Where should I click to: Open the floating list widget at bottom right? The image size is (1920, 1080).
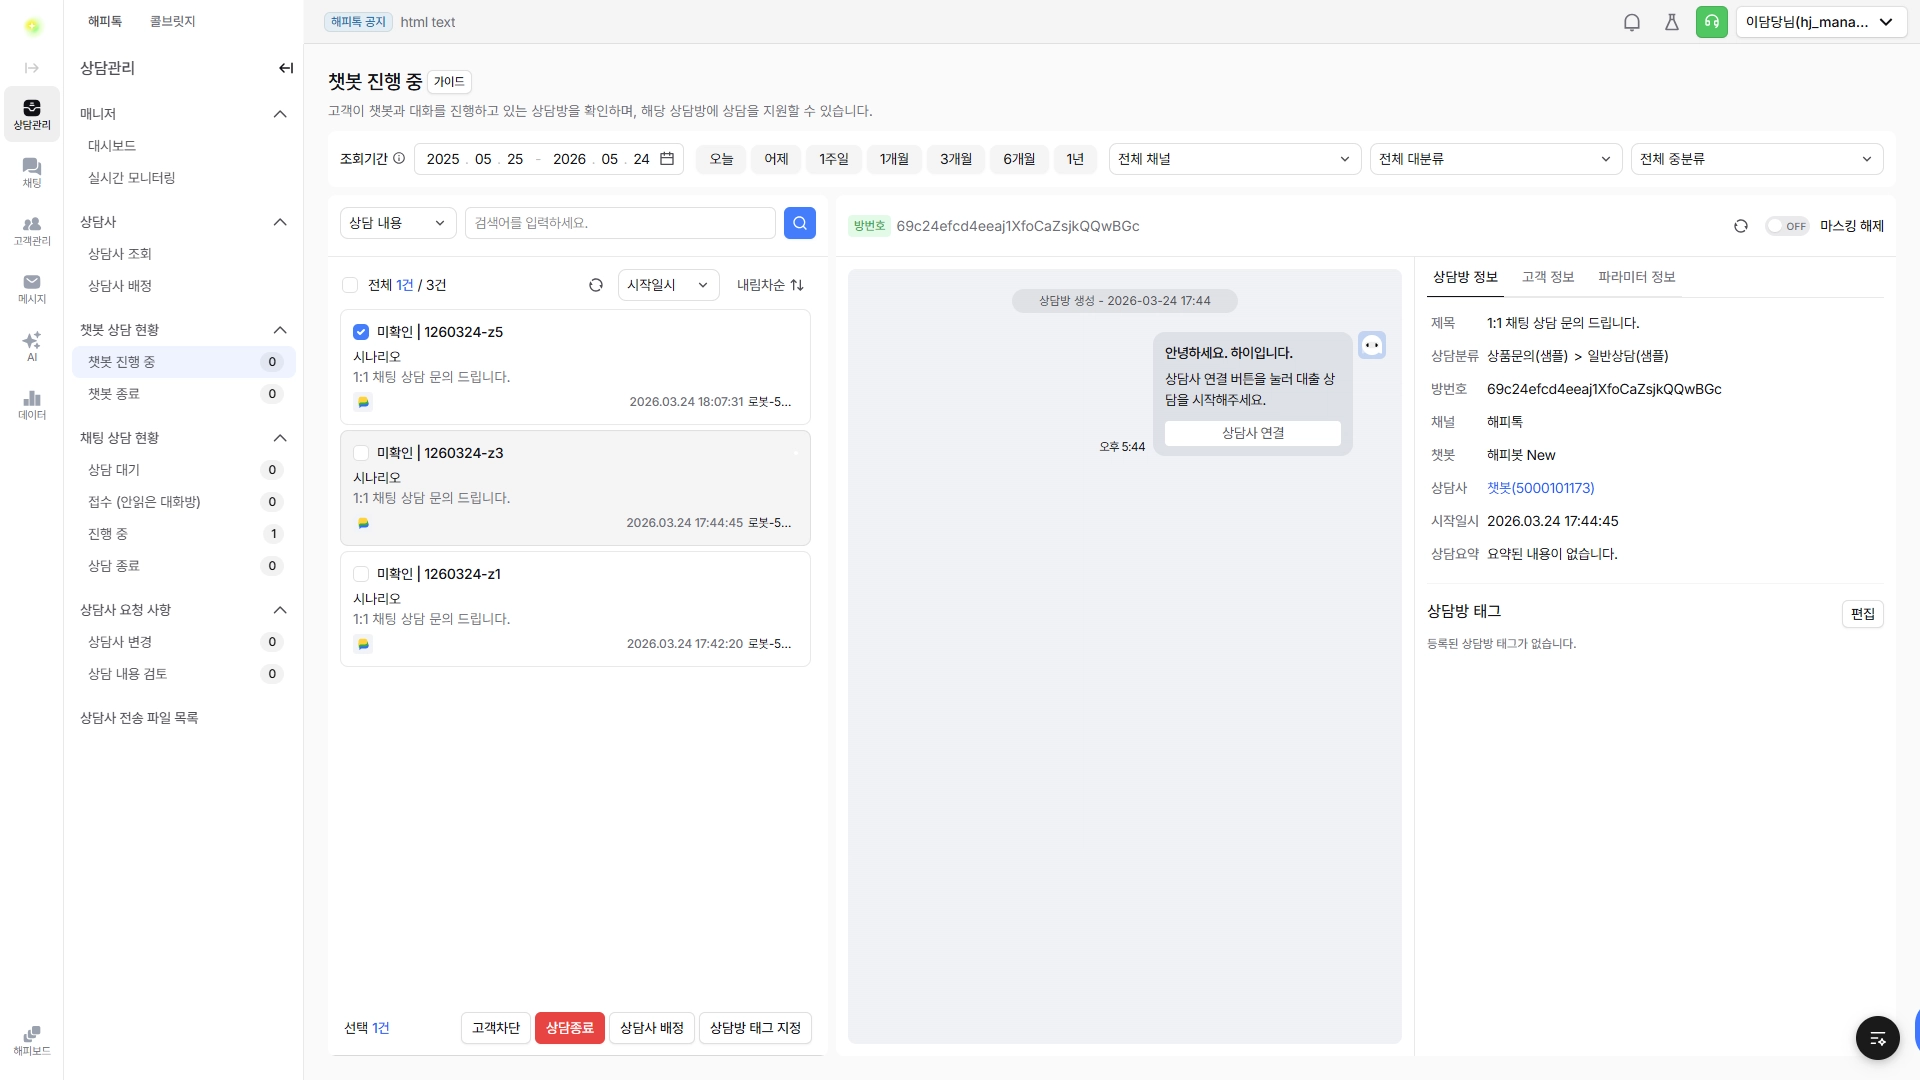pos(1878,1037)
